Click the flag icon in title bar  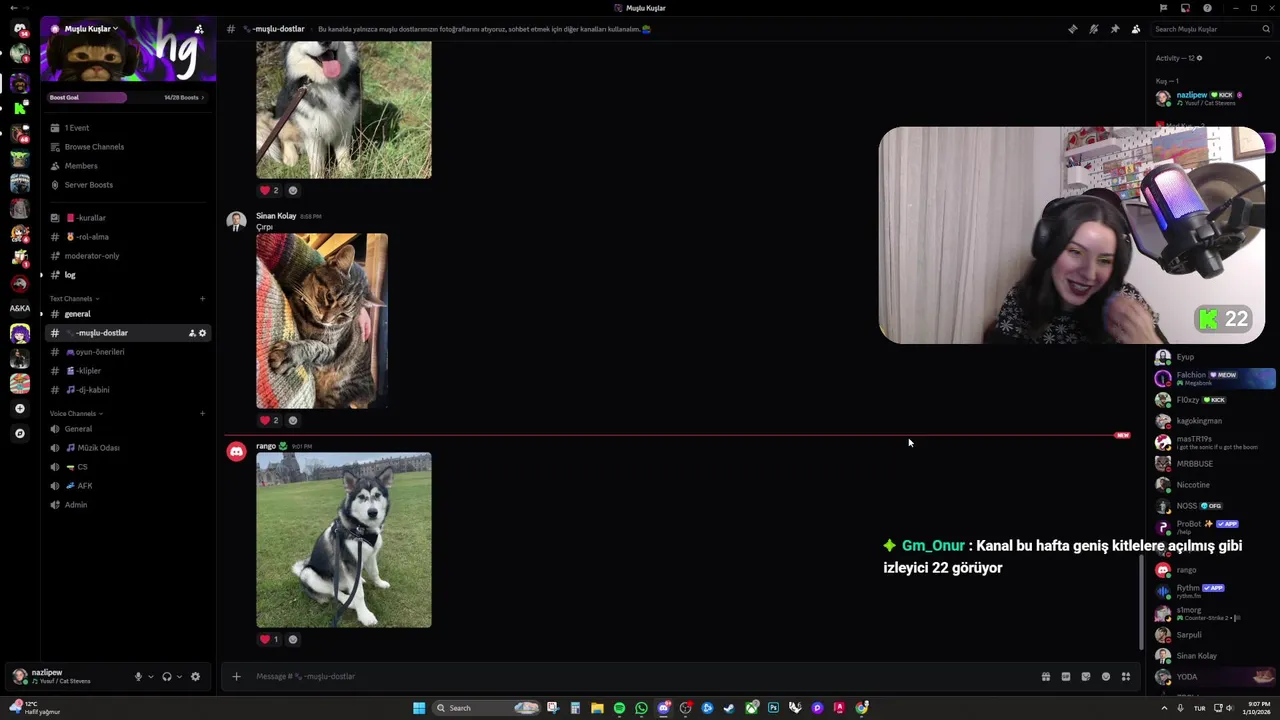pyautogui.click(x=1163, y=8)
